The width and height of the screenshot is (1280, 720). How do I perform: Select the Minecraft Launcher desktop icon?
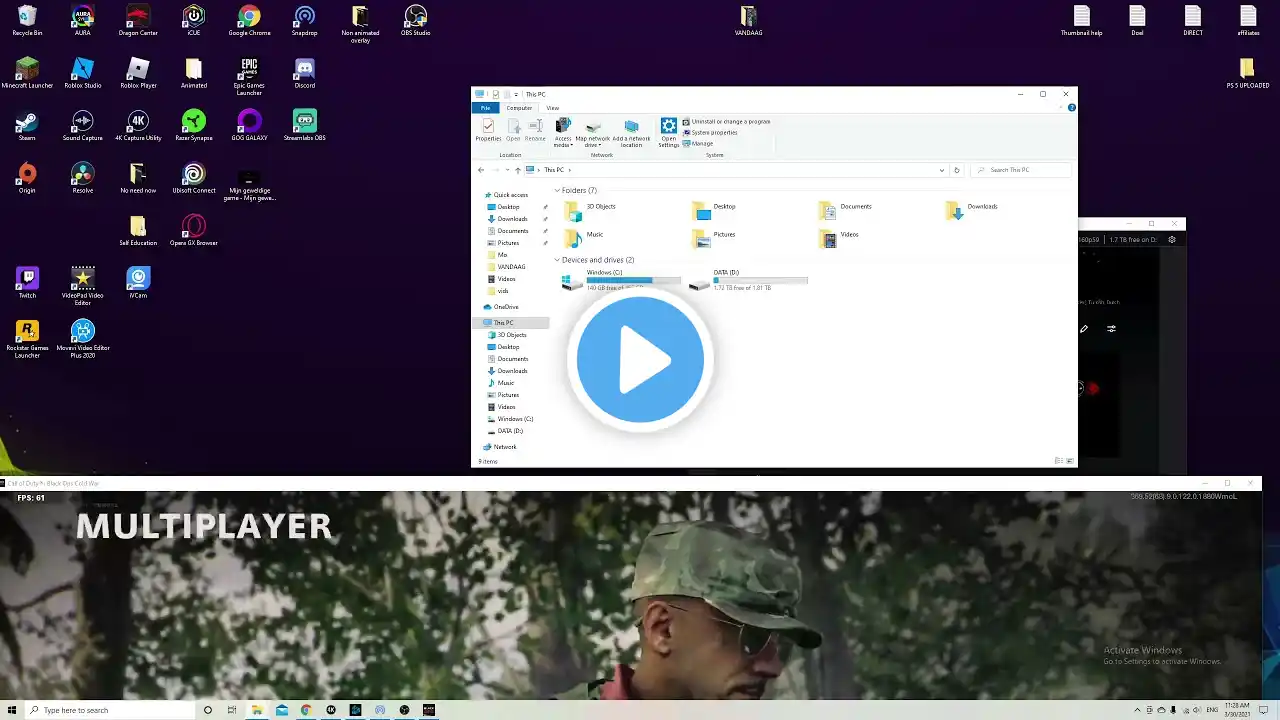point(27,73)
